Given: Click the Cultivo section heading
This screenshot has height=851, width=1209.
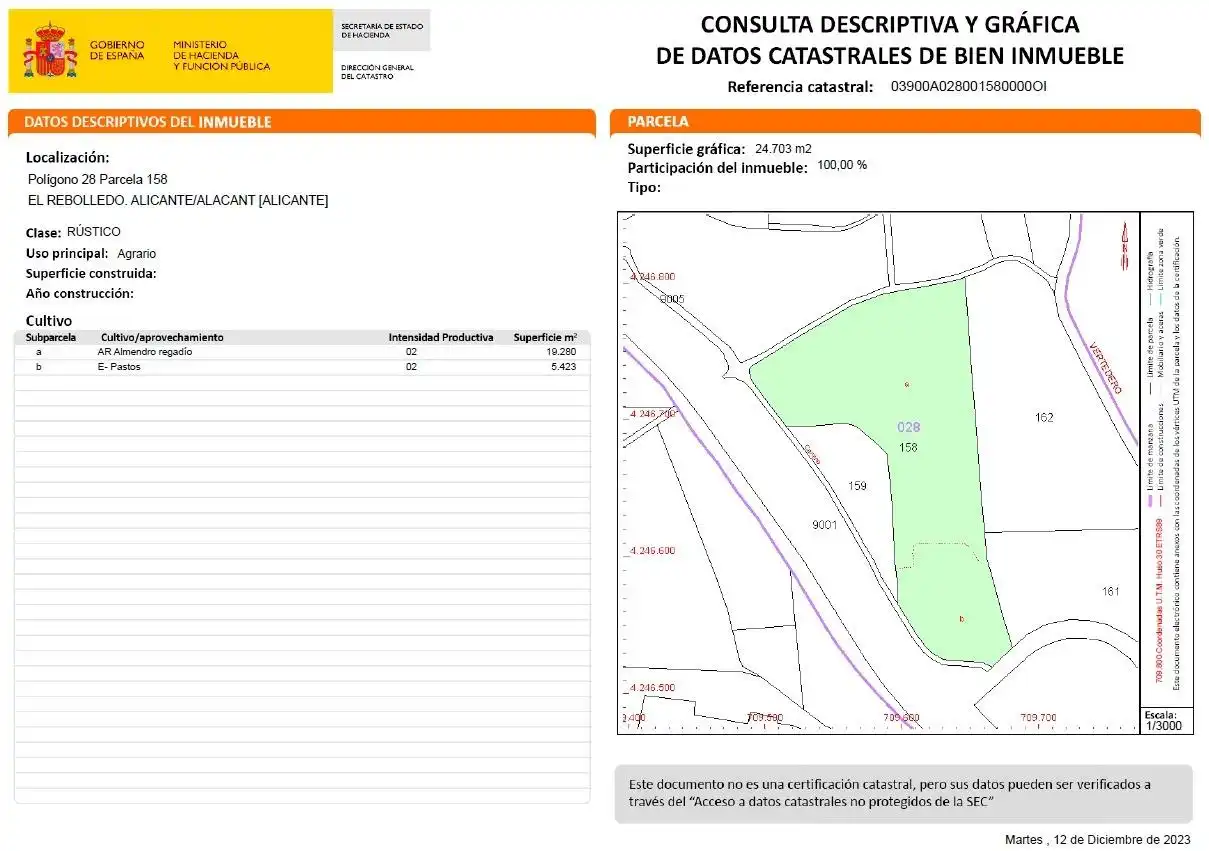Looking at the screenshot, I should coord(49,321).
